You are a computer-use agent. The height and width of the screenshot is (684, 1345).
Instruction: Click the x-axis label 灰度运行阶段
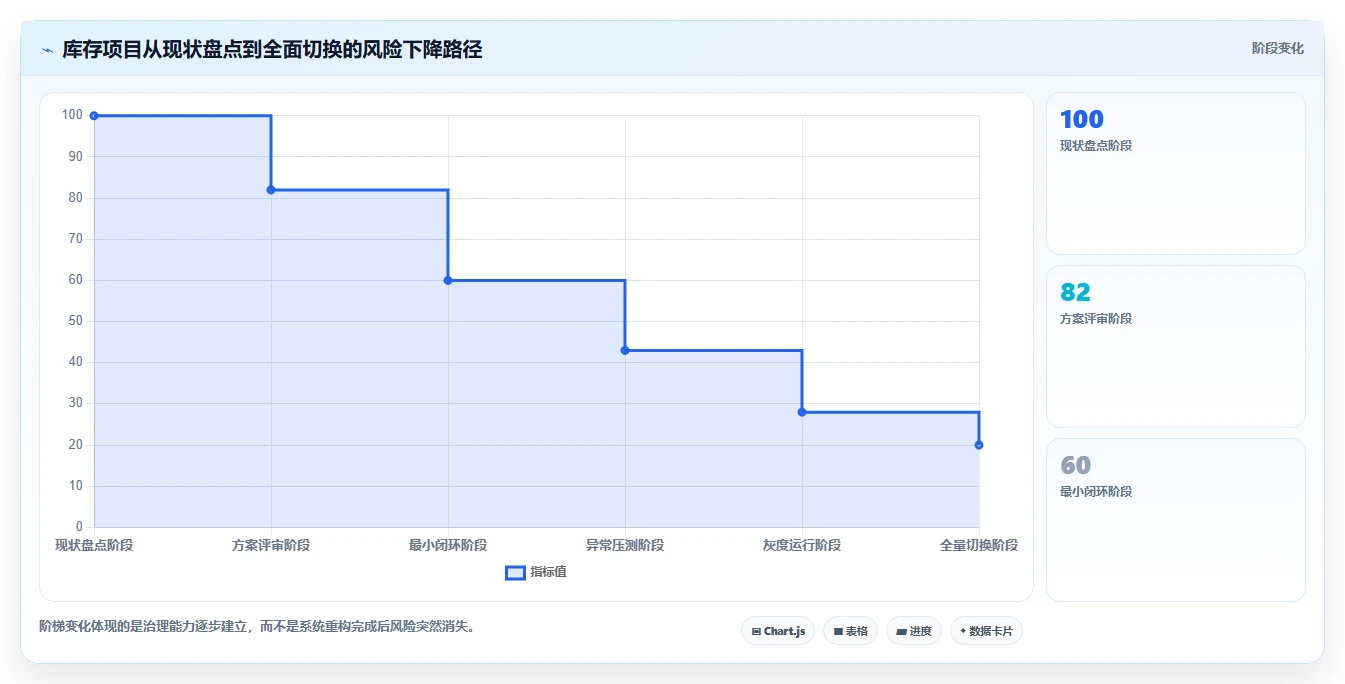click(802, 545)
